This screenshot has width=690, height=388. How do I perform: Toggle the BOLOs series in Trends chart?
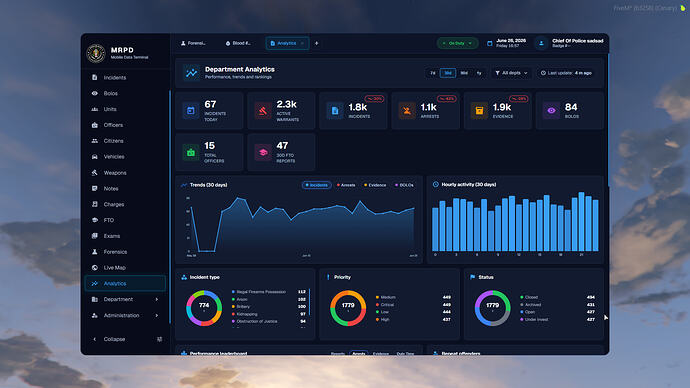coord(404,185)
